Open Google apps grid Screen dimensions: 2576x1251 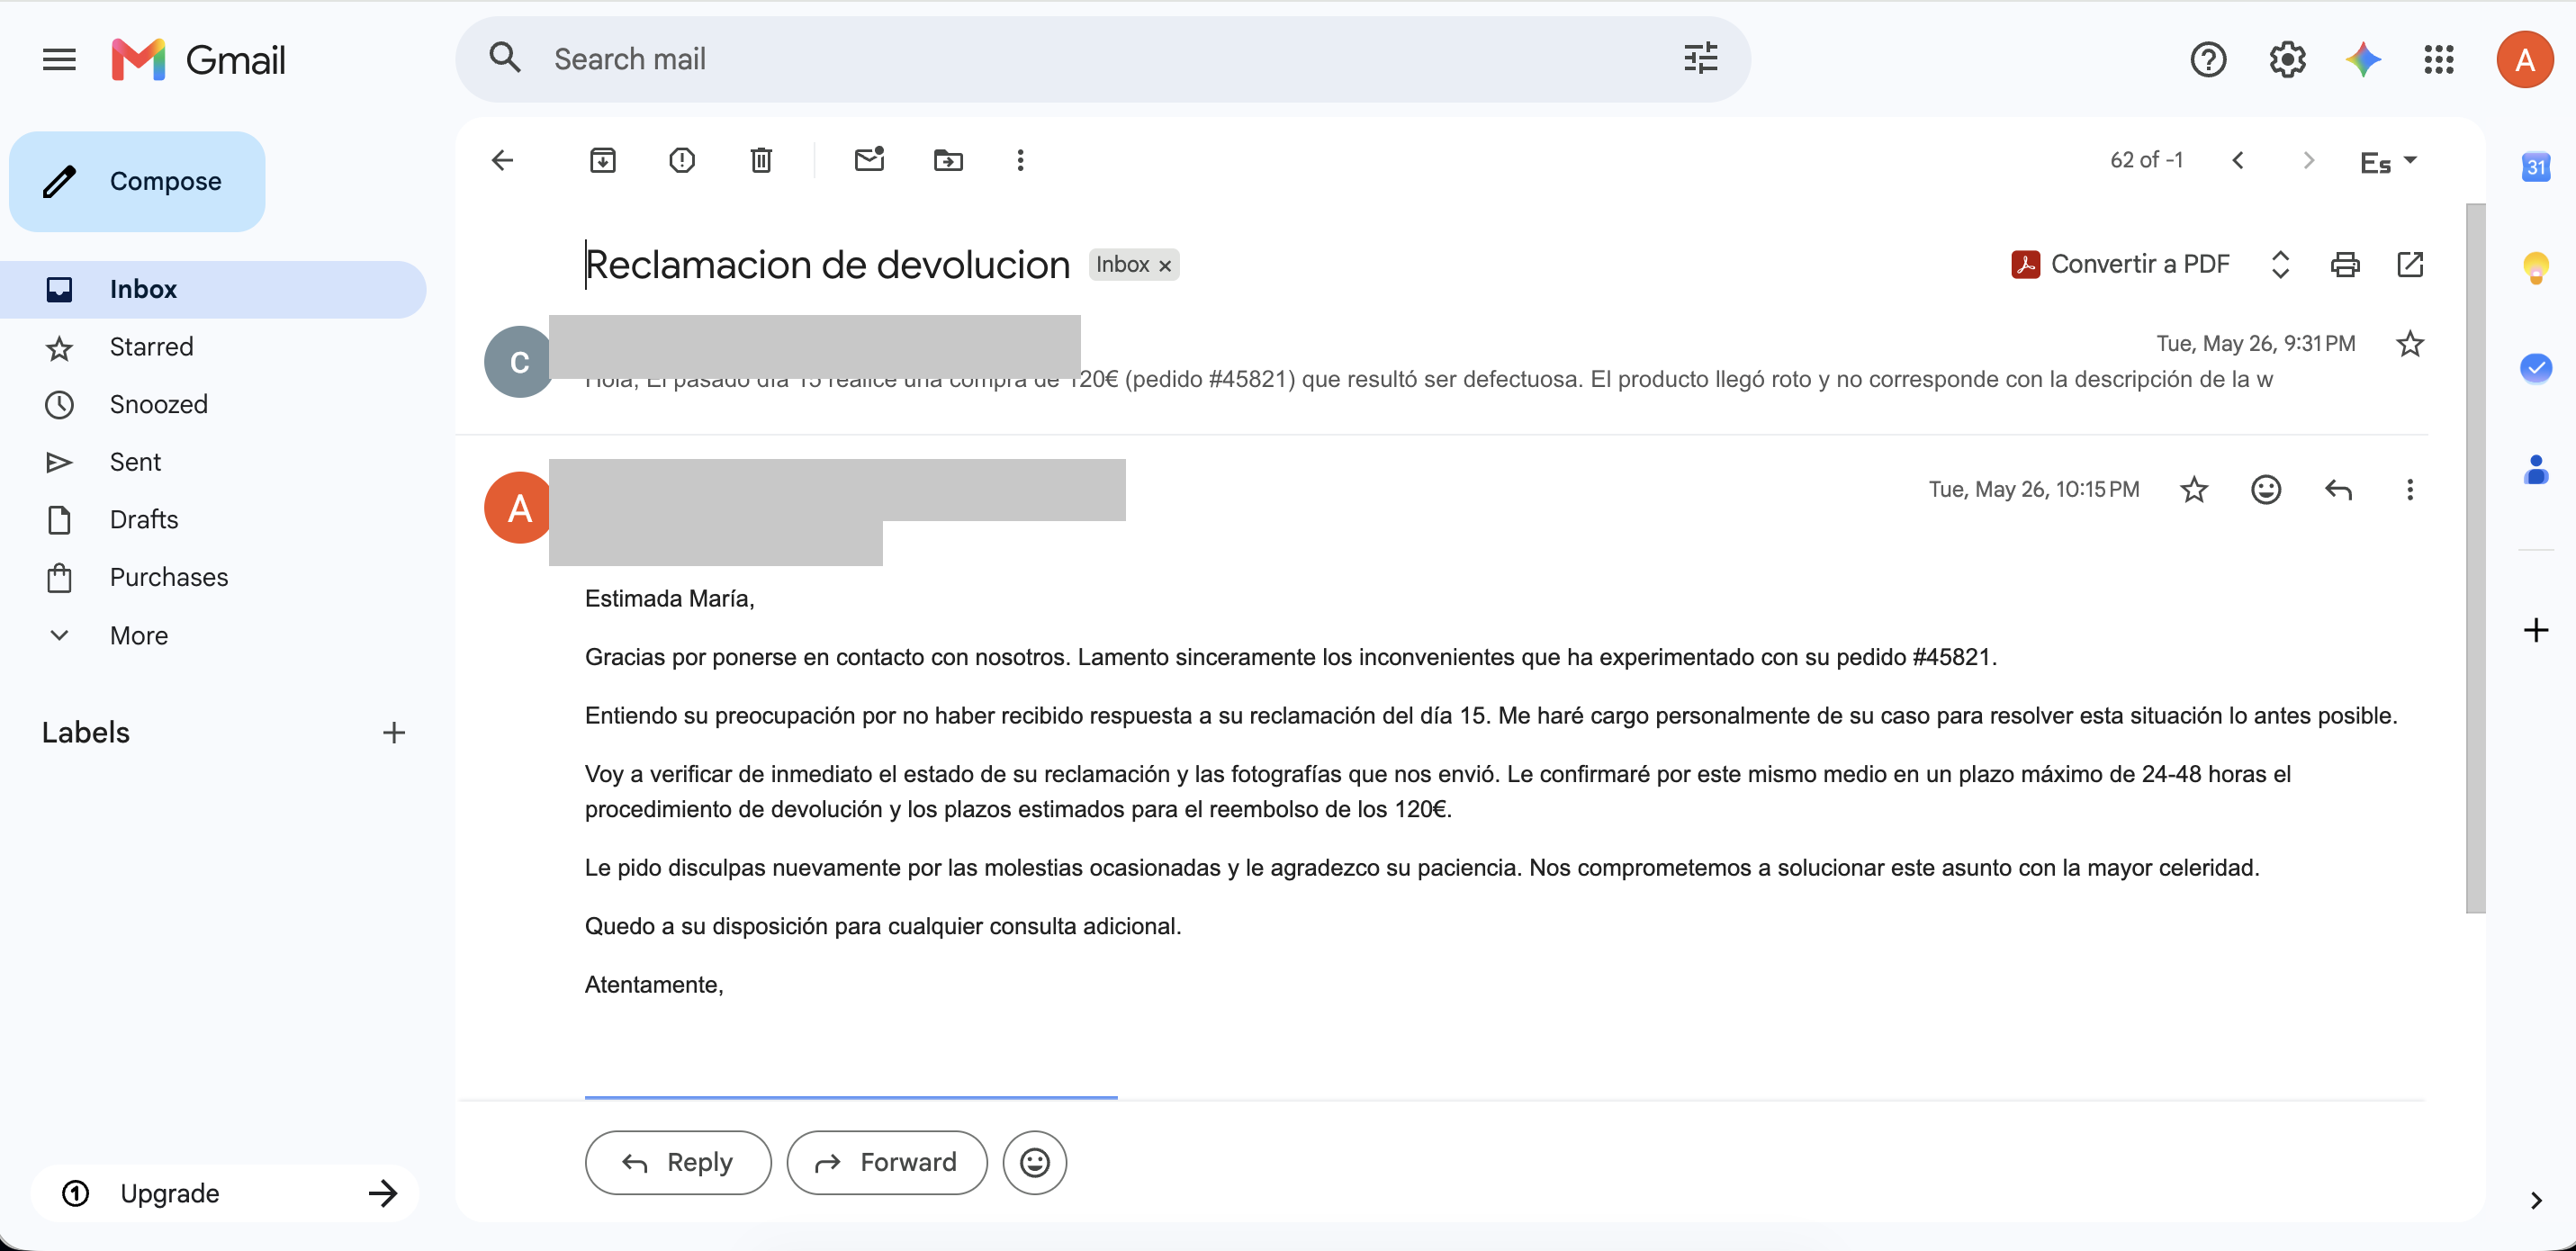tap(2439, 60)
